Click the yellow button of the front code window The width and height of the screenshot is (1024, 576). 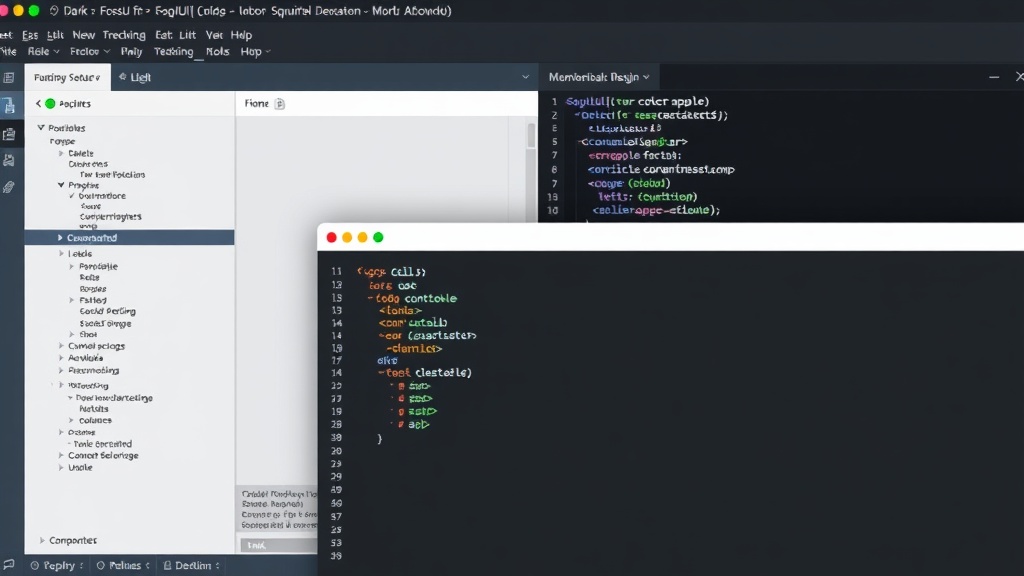(x=347, y=237)
